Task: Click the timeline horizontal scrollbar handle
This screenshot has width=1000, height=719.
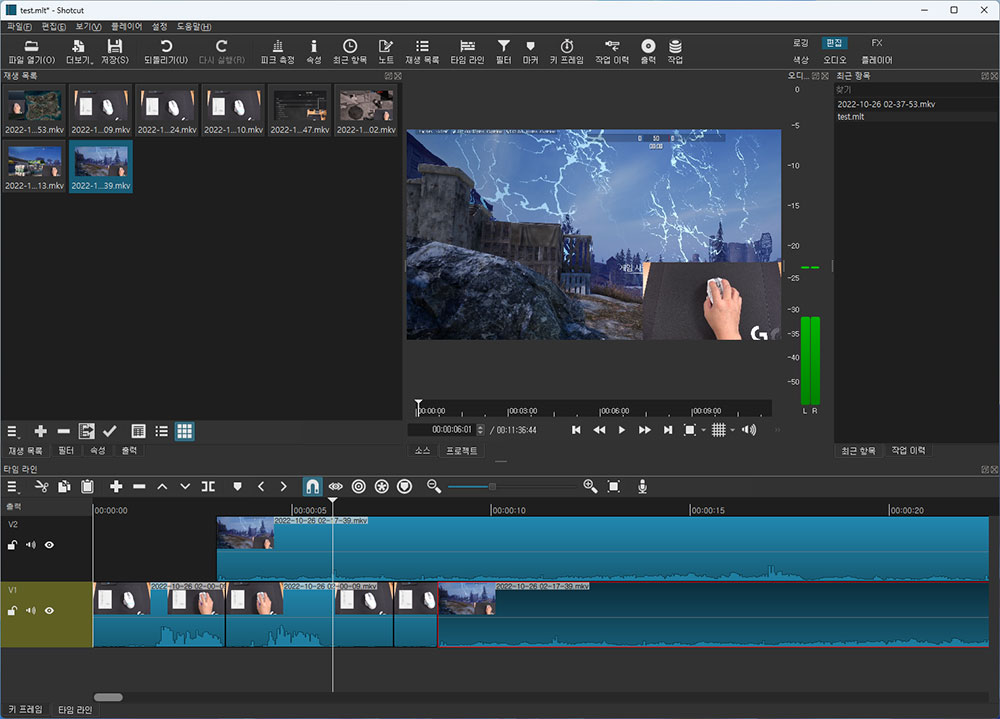Action: tap(108, 697)
